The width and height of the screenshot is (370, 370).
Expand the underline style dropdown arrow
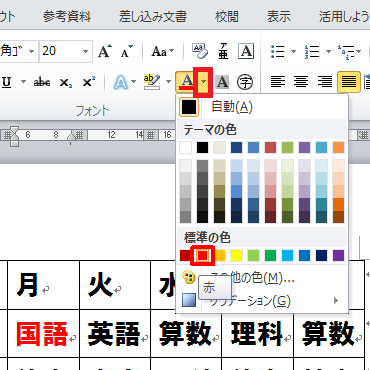[x=23, y=82]
